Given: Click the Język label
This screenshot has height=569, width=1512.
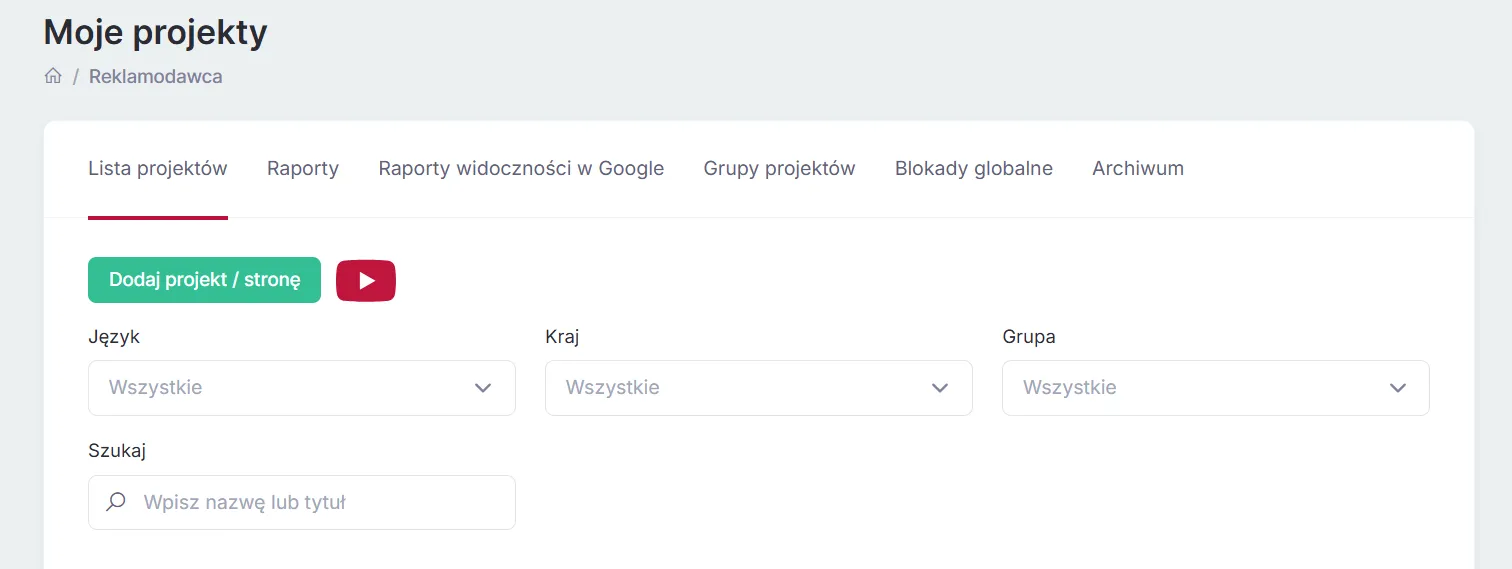Looking at the screenshot, I should (114, 337).
